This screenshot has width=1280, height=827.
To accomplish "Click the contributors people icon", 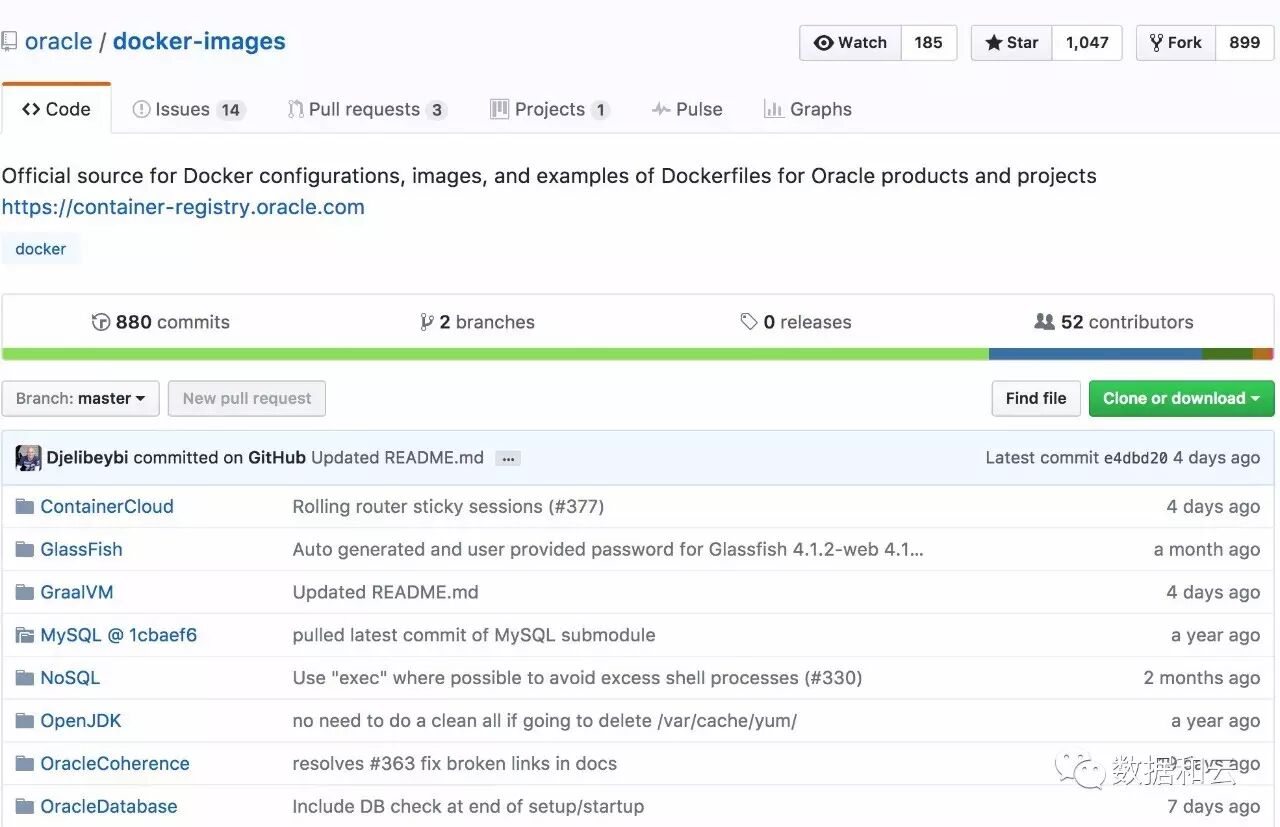I will tap(1044, 322).
